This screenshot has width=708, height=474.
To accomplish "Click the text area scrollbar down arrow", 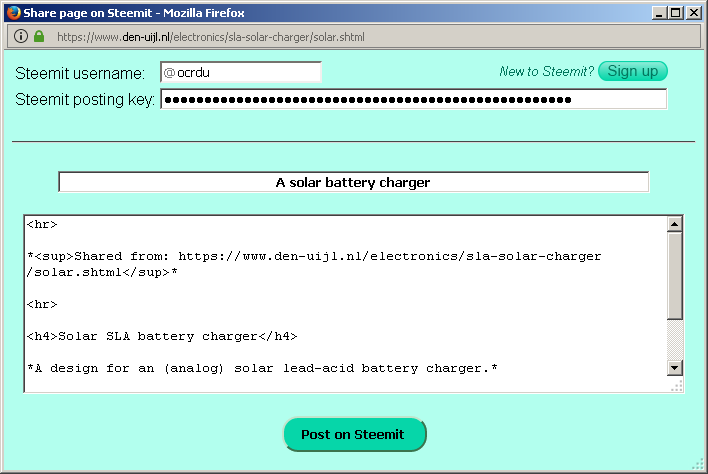I will pyautogui.click(x=675, y=368).
